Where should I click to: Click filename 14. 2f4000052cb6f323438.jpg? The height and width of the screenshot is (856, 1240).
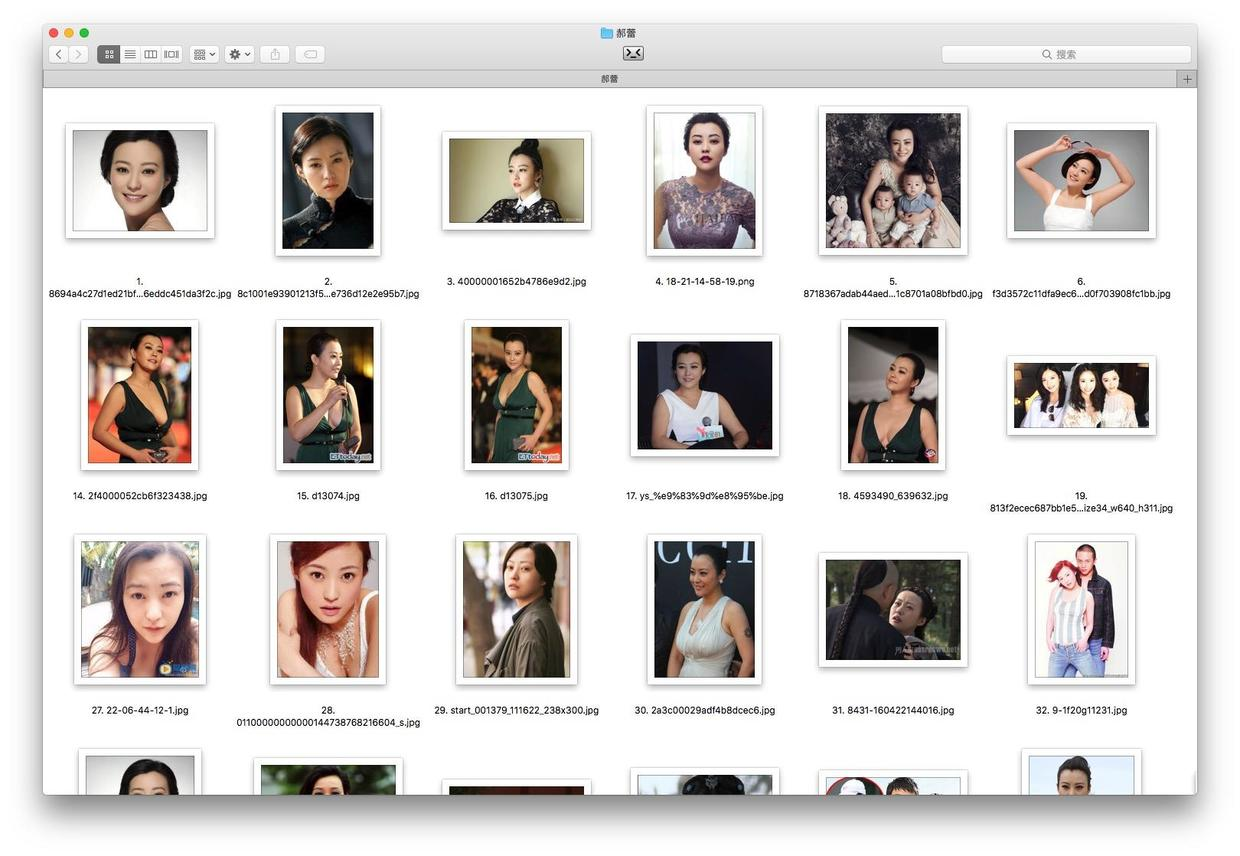(140, 496)
